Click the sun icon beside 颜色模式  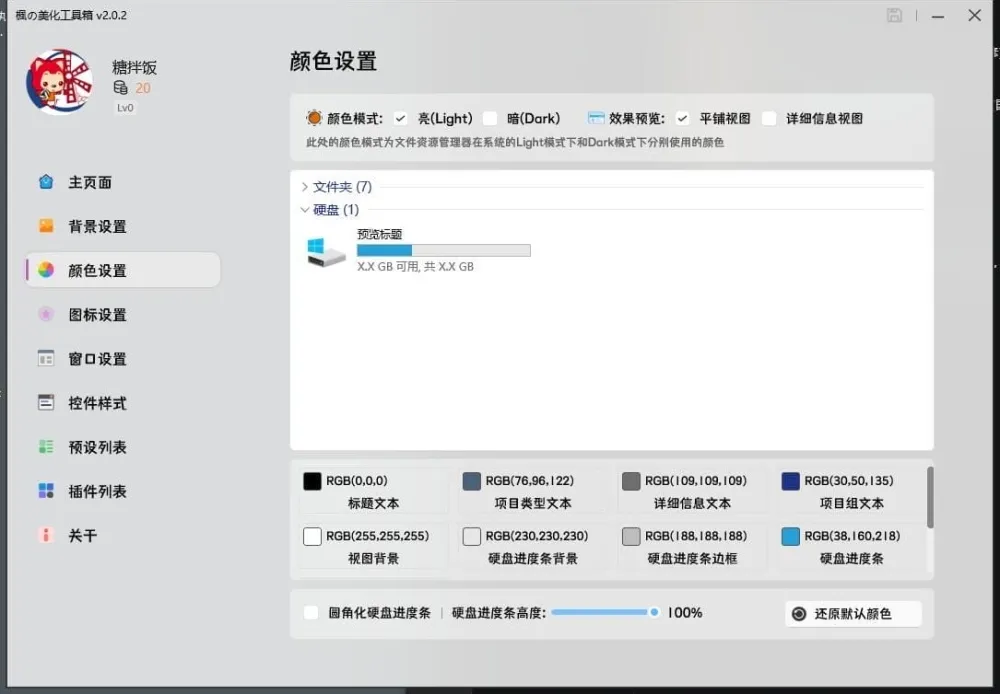tap(312, 118)
